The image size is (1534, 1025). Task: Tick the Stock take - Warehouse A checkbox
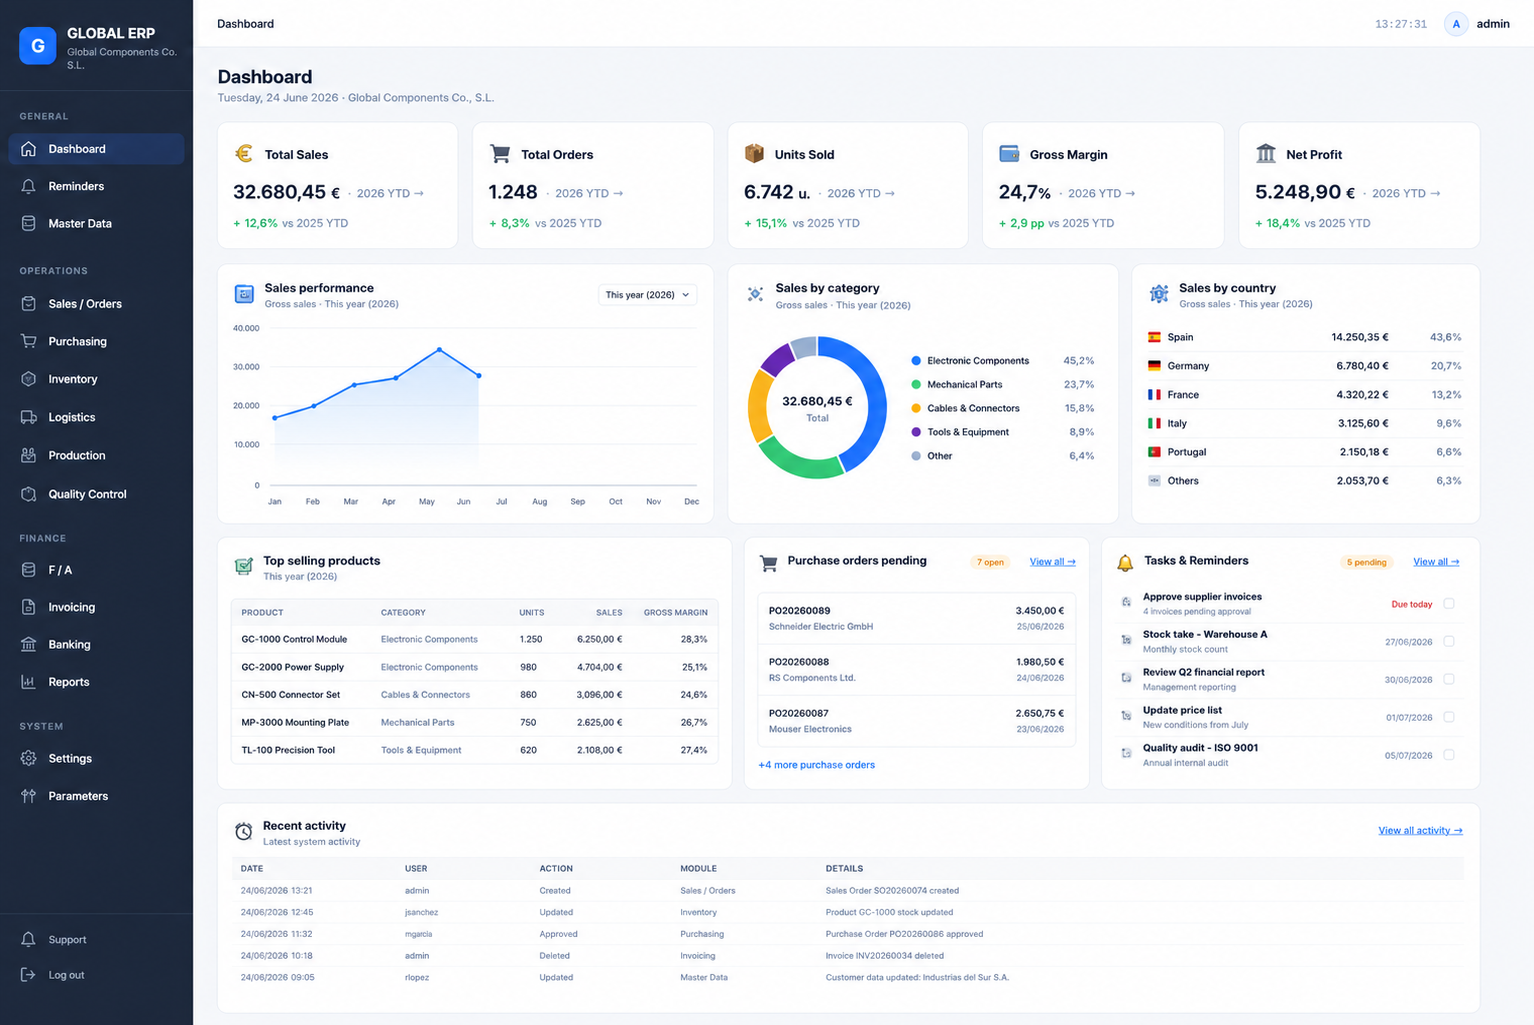(1449, 642)
